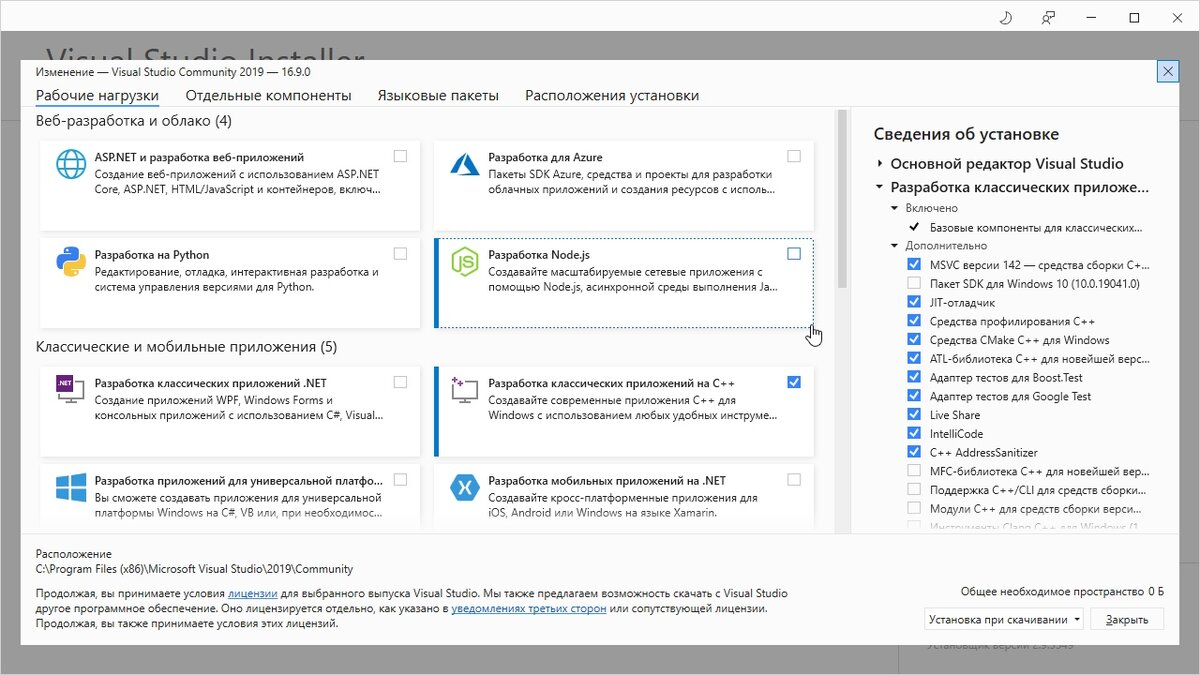The height and width of the screenshot is (675, 1200).
Task: Uncheck the C++ desktop development workload
Action: 794,382
